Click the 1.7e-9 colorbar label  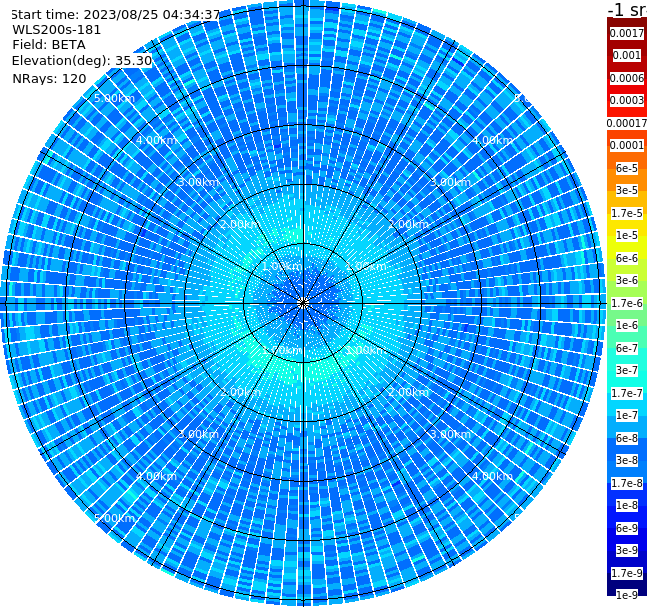pyautogui.click(x=627, y=573)
